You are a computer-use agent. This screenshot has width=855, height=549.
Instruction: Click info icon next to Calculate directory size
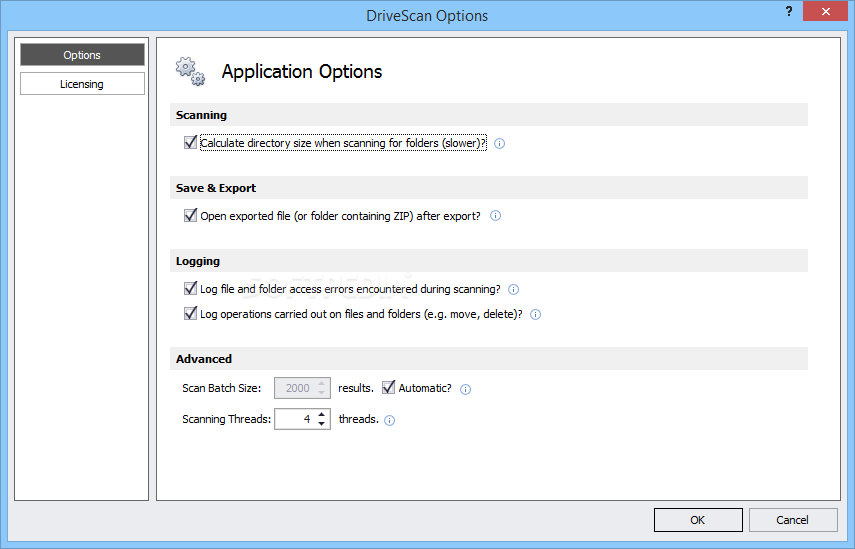pos(499,143)
